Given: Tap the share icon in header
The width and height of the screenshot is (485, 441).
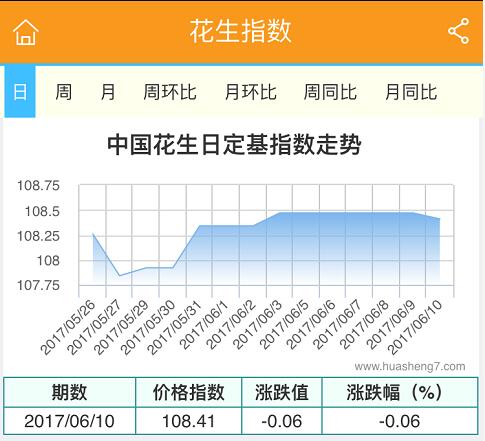Looking at the screenshot, I should tap(459, 31).
